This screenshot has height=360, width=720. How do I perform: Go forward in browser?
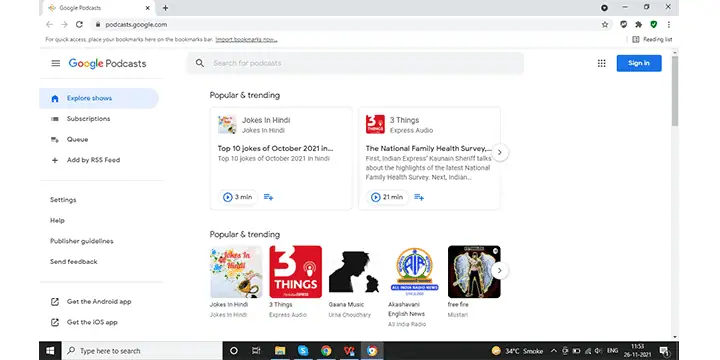[64, 25]
